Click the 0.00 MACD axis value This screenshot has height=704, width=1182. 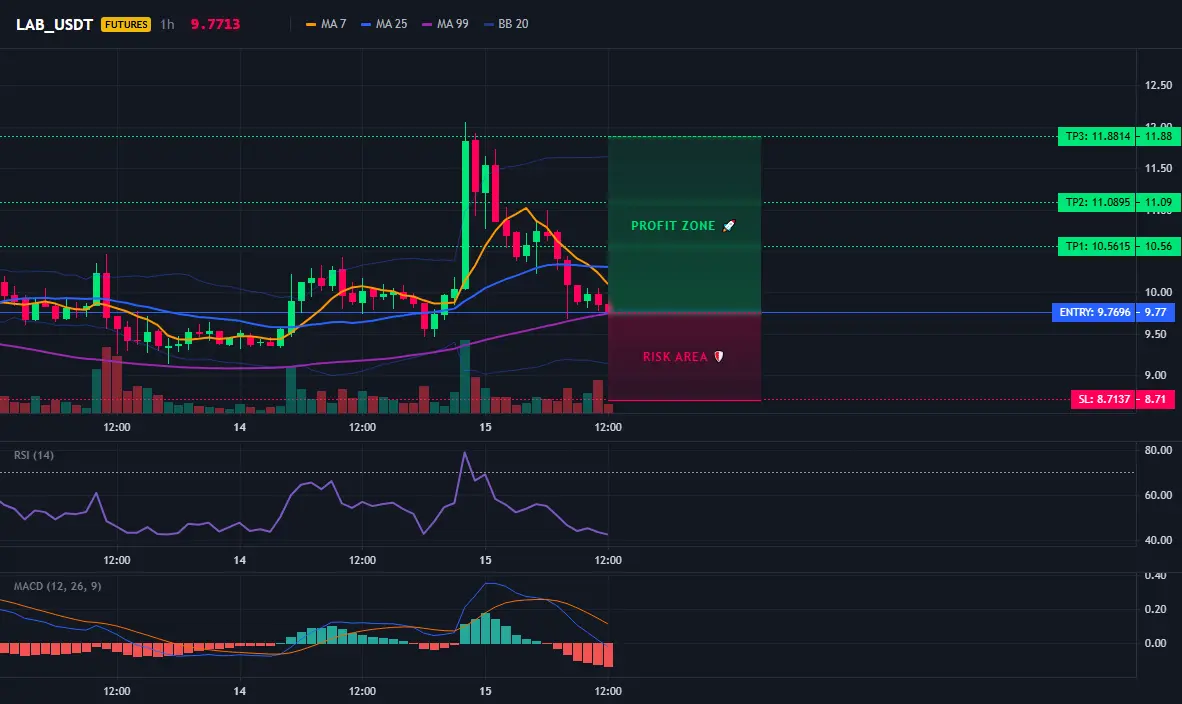(x=1156, y=643)
